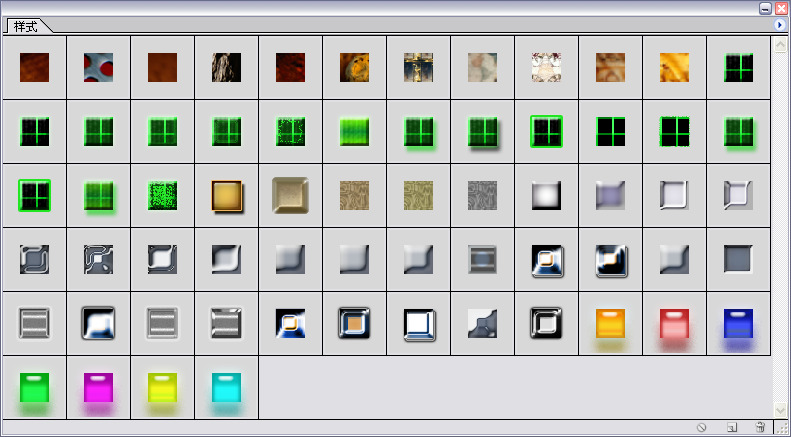
Task: Open the Styles panel flyout menu arrow
Action: pos(779,24)
